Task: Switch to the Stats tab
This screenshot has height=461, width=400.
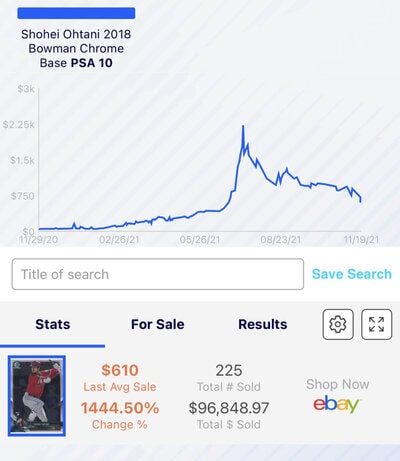Action: pos(53,324)
